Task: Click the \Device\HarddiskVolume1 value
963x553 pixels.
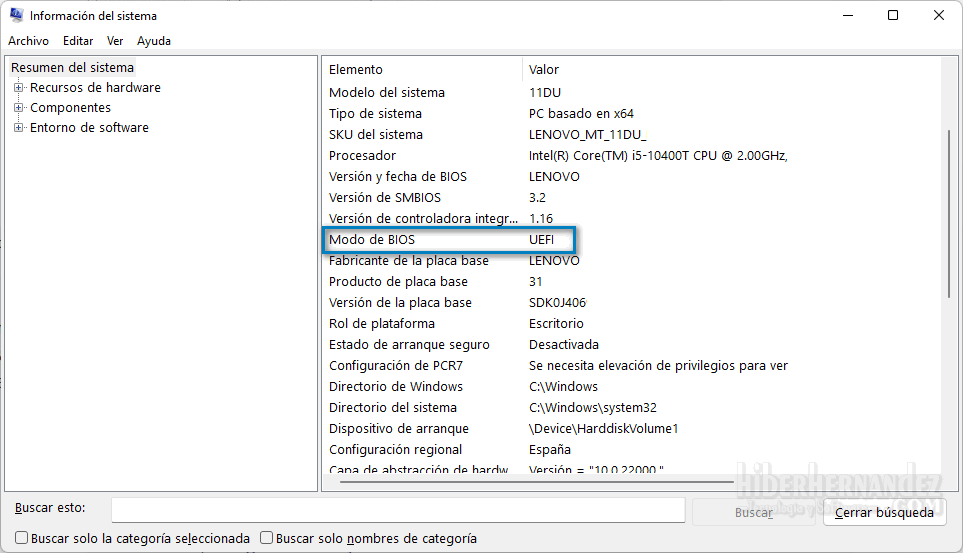Action: pyautogui.click(x=603, y=428)
